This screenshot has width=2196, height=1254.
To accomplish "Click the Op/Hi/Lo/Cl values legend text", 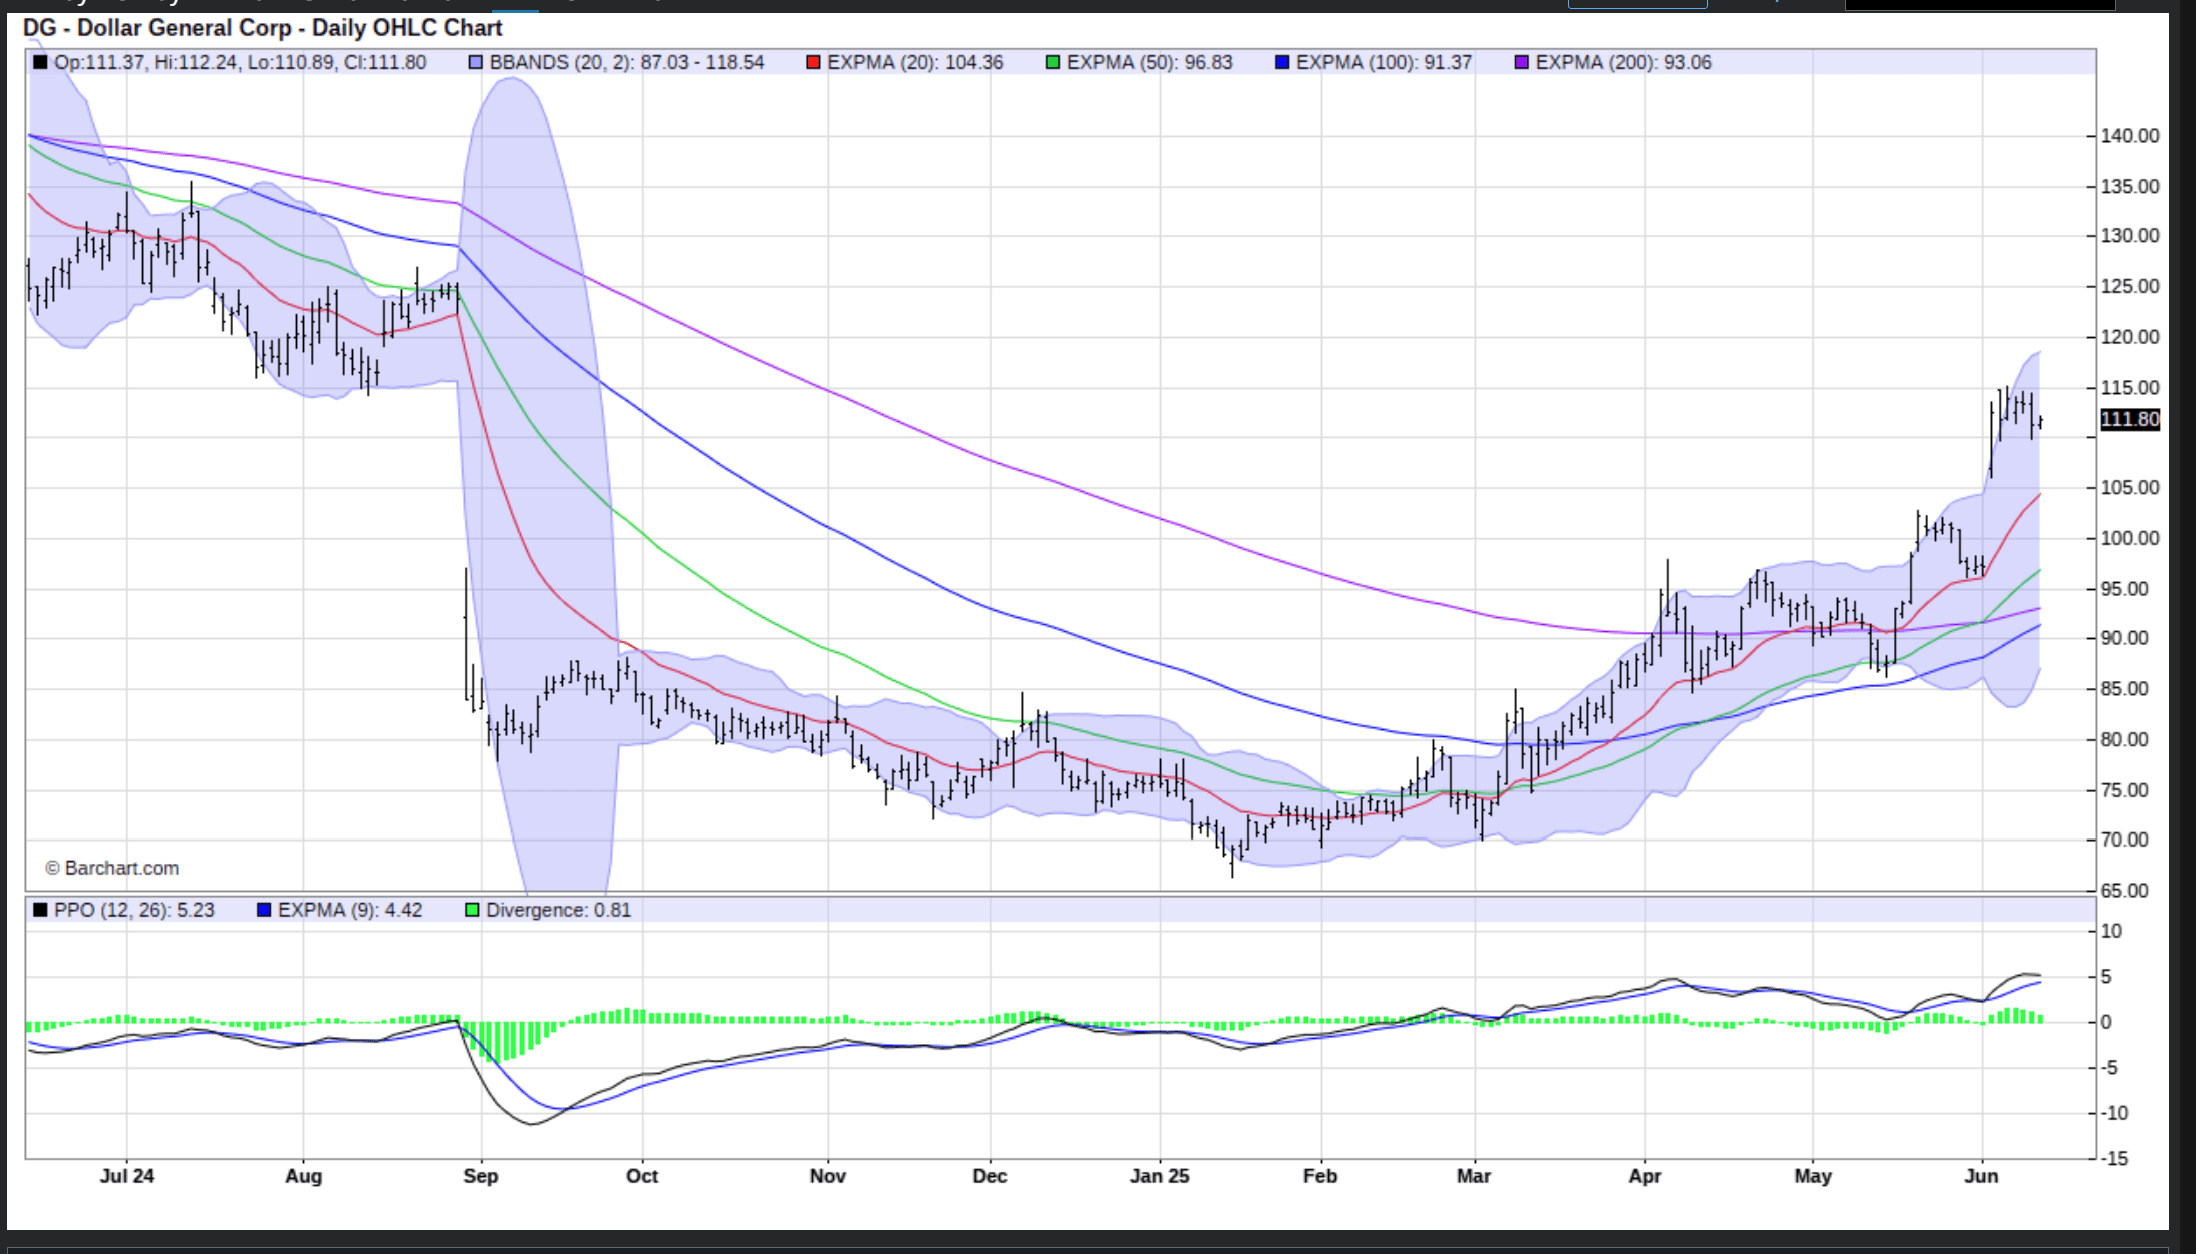I will (240, 63).
